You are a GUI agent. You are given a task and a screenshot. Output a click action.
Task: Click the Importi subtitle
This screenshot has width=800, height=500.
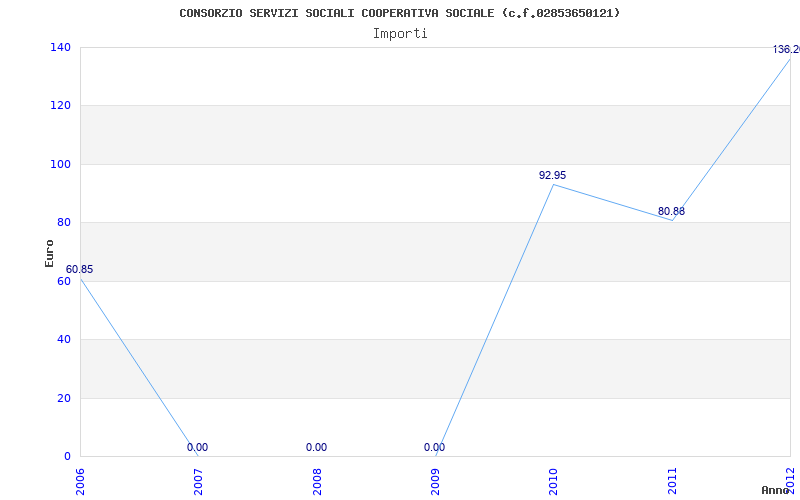click(x=400, y=34)
